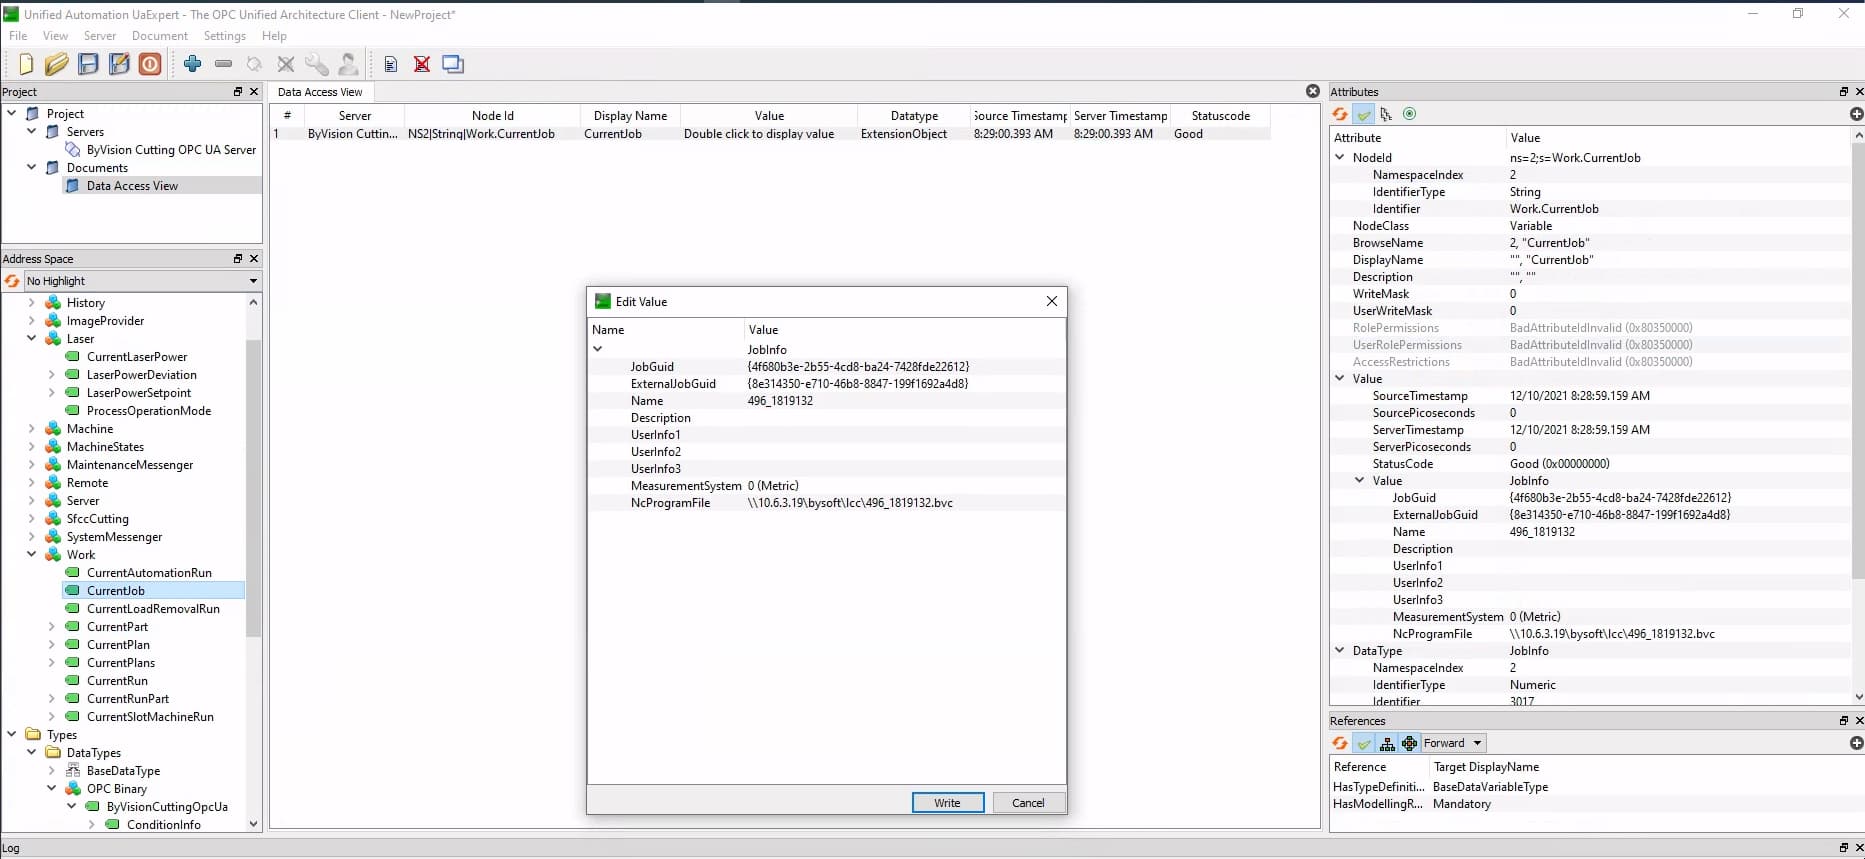Expand the Machine tree node
Viewport: 1865px width, 859px height.
[x=31, y=429]
